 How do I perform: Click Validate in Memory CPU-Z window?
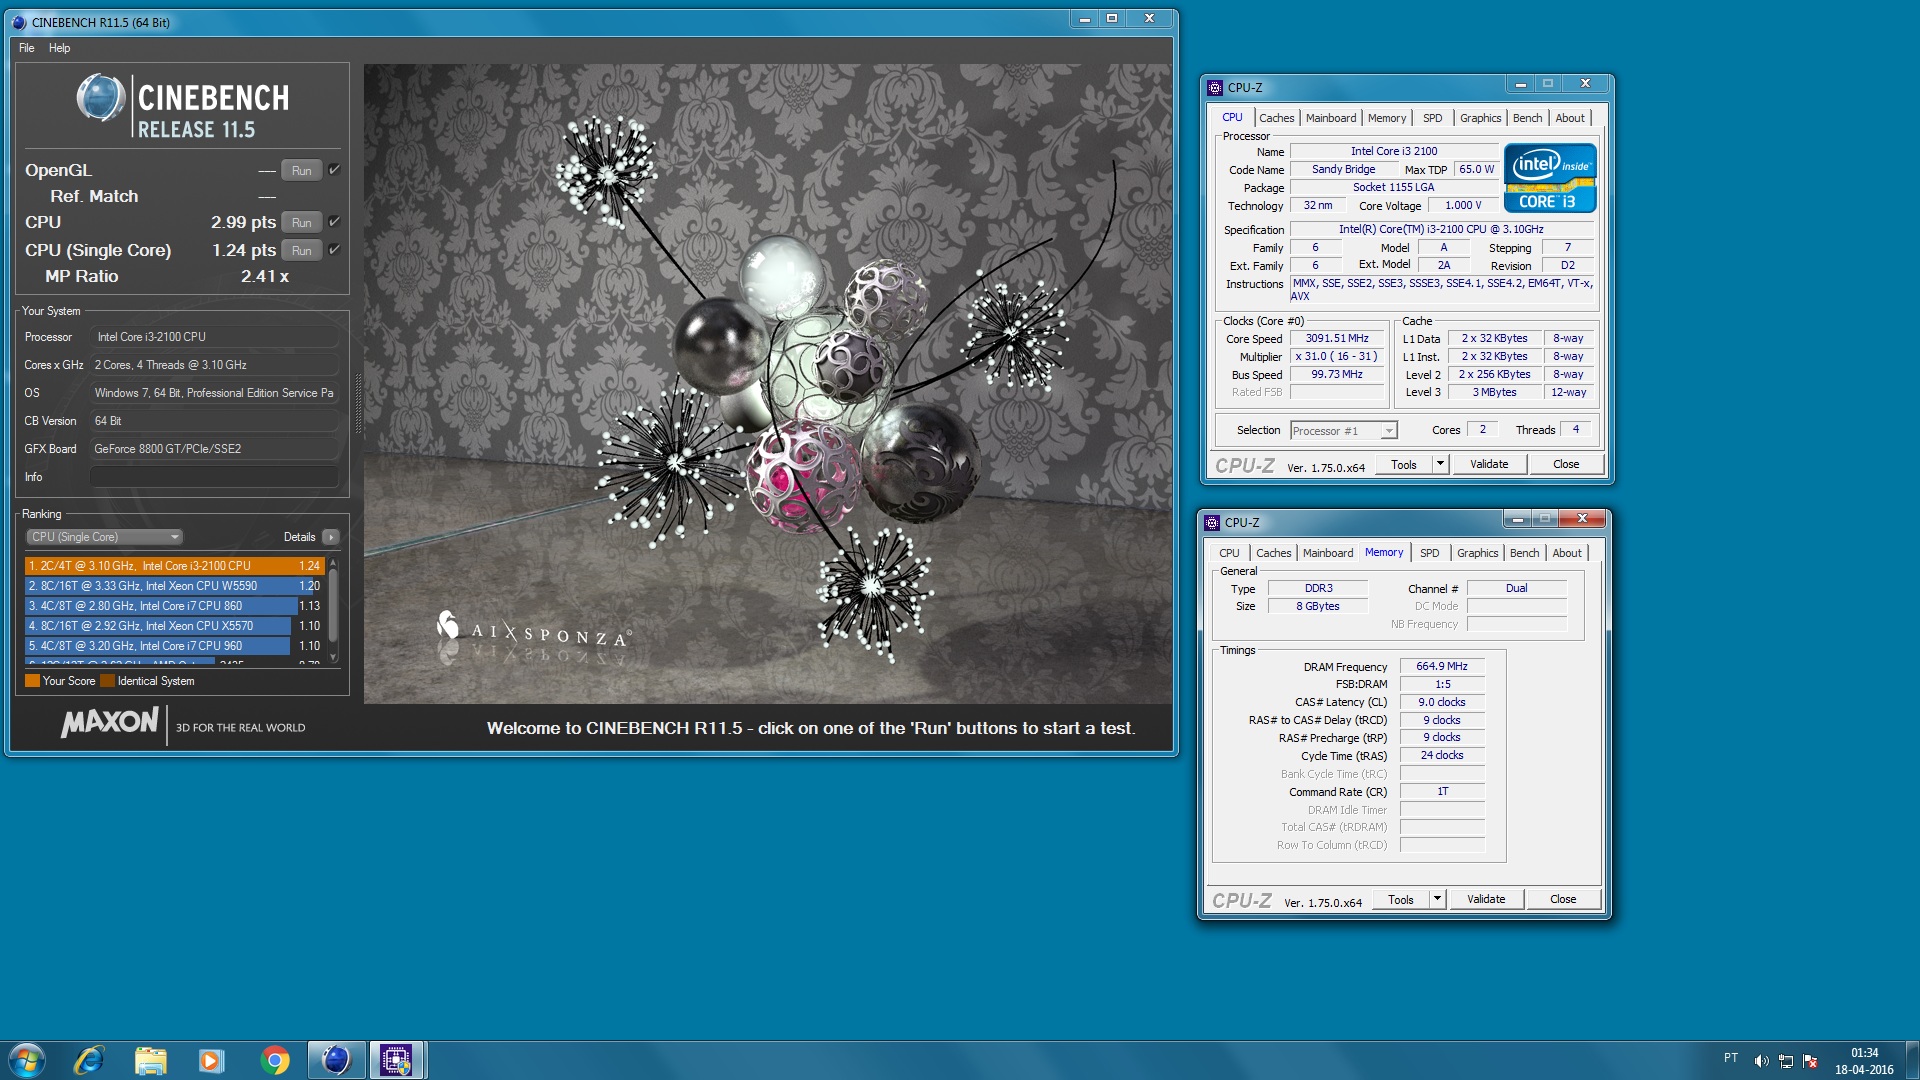1486,899
